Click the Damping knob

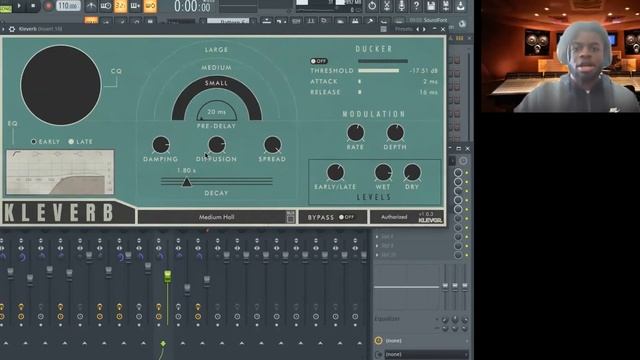161,145
